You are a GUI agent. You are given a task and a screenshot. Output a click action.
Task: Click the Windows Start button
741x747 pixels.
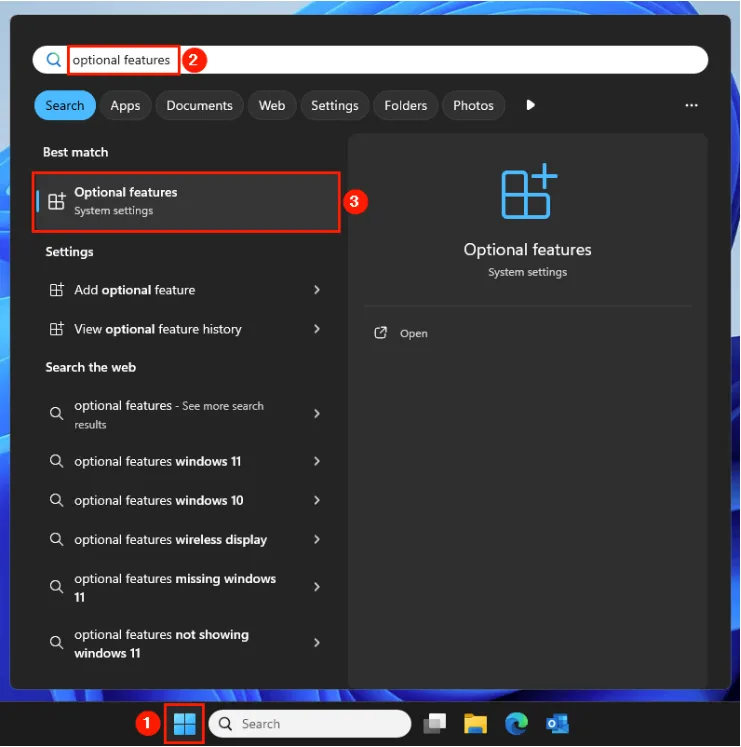point(185,724)
